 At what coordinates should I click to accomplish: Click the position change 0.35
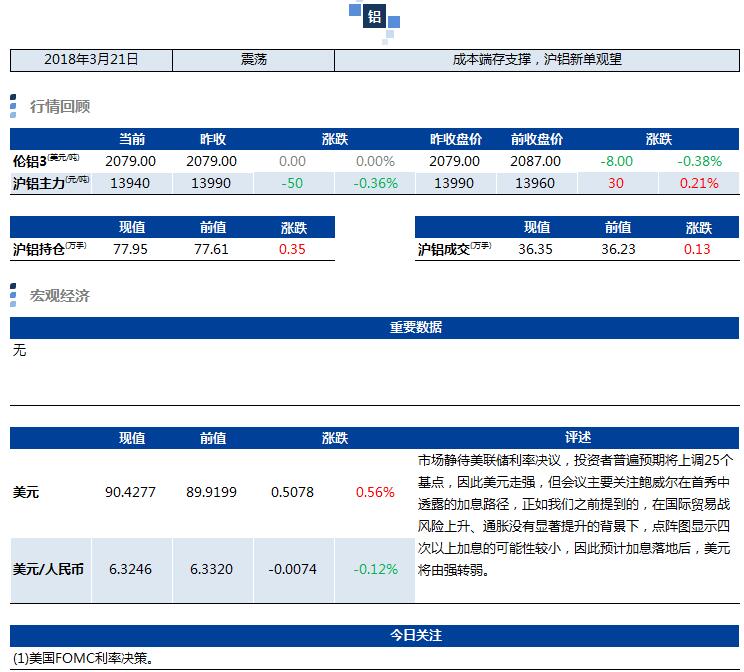(x=292, y=249)
